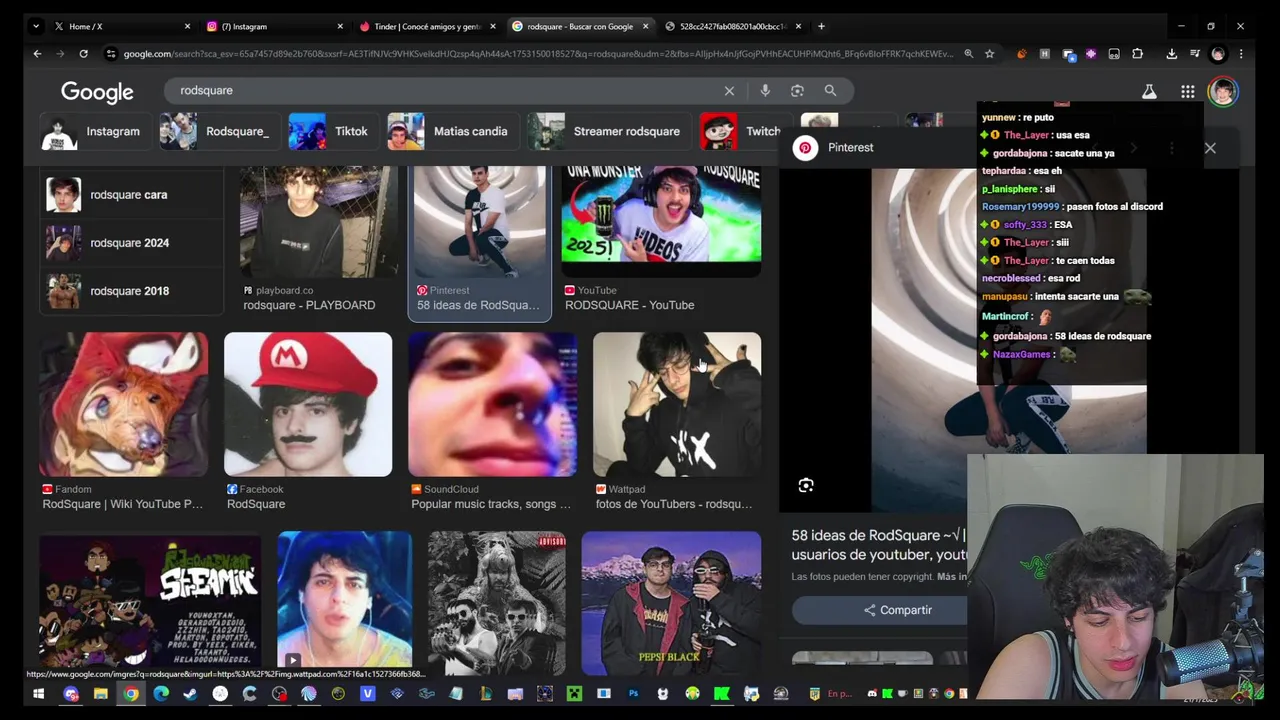Open the Monster energy YouTube thumbnail

[661, 222]
